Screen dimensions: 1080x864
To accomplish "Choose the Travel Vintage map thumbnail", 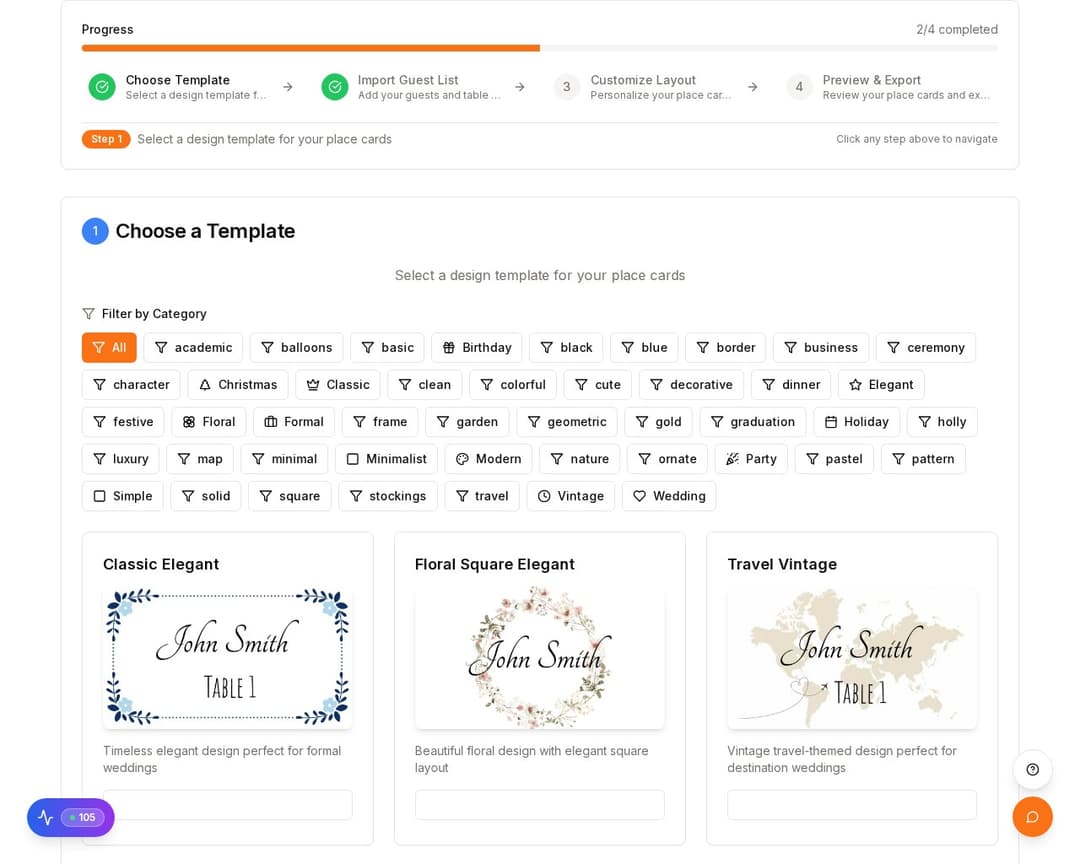I will click(851, 657).
